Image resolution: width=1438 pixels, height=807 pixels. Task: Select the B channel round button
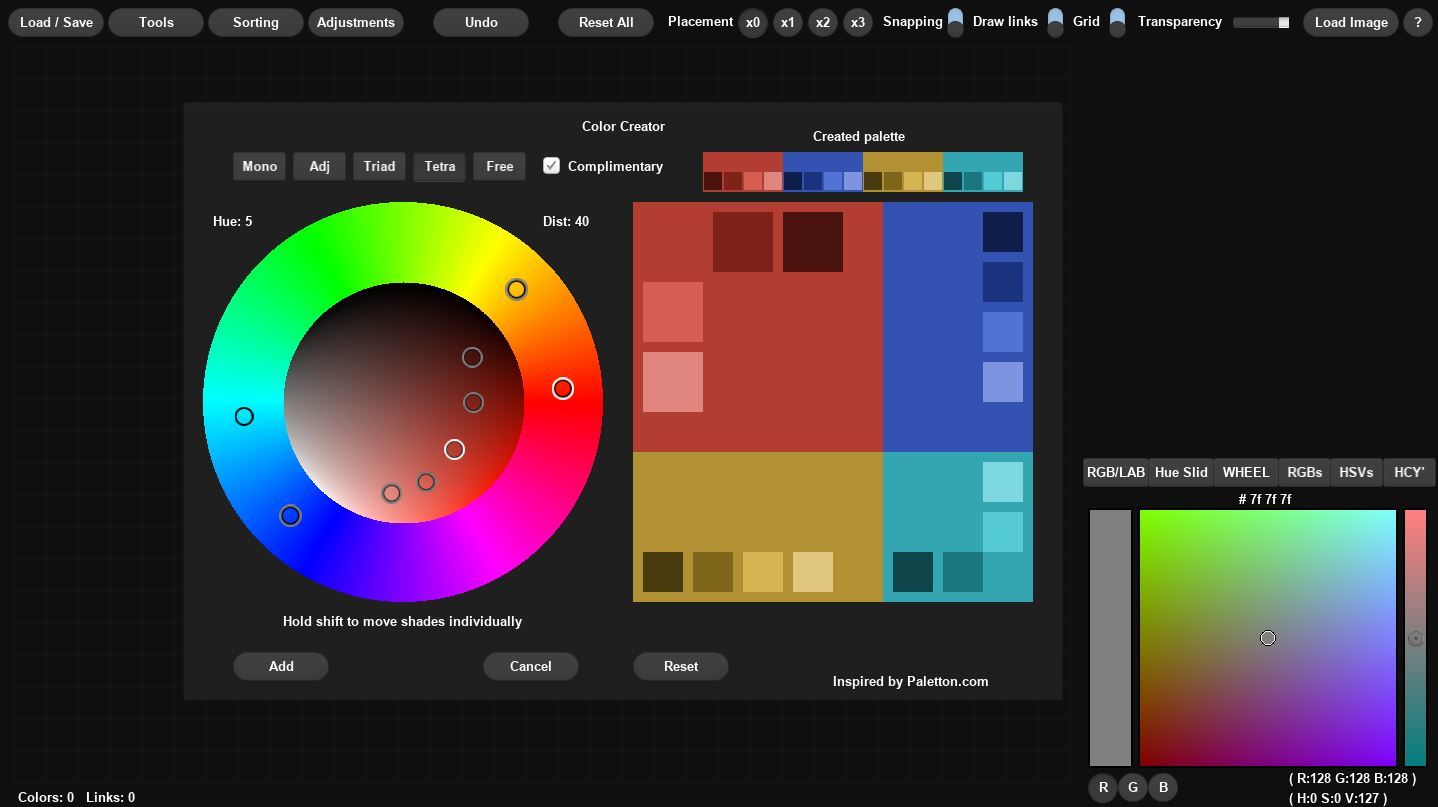[1163, 787]
